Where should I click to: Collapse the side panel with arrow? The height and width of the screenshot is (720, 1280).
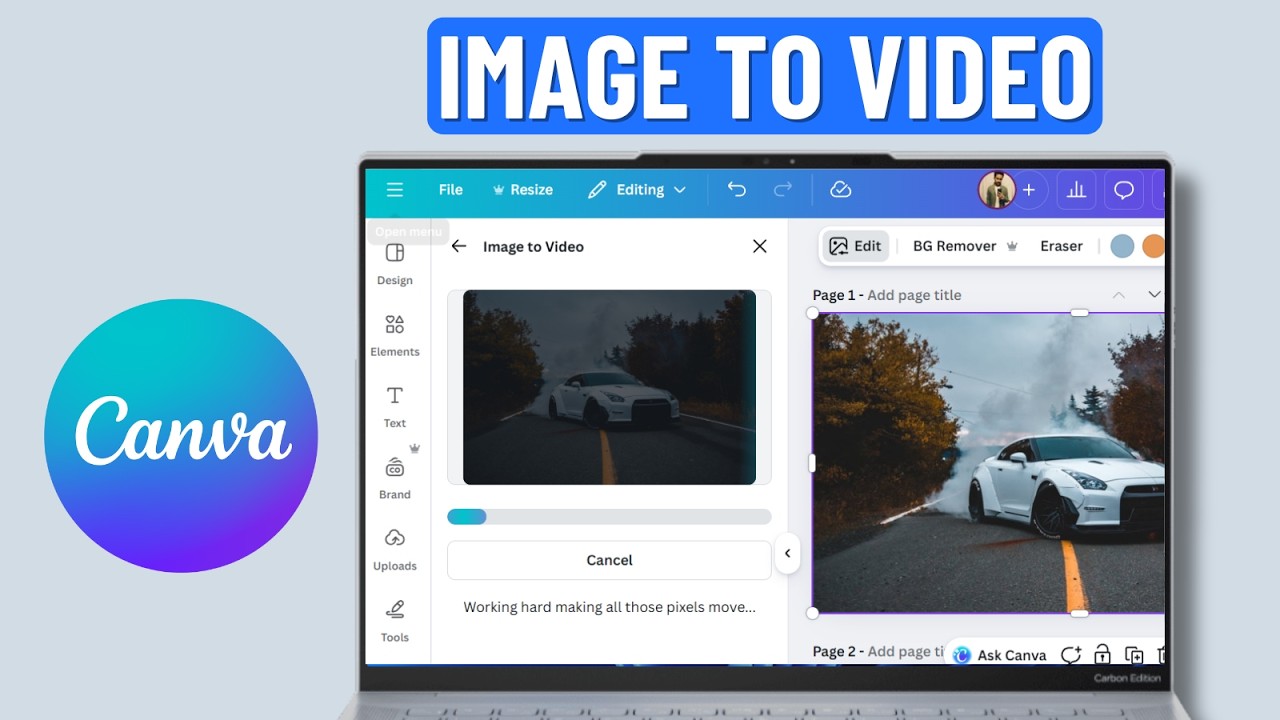point(787,553)
